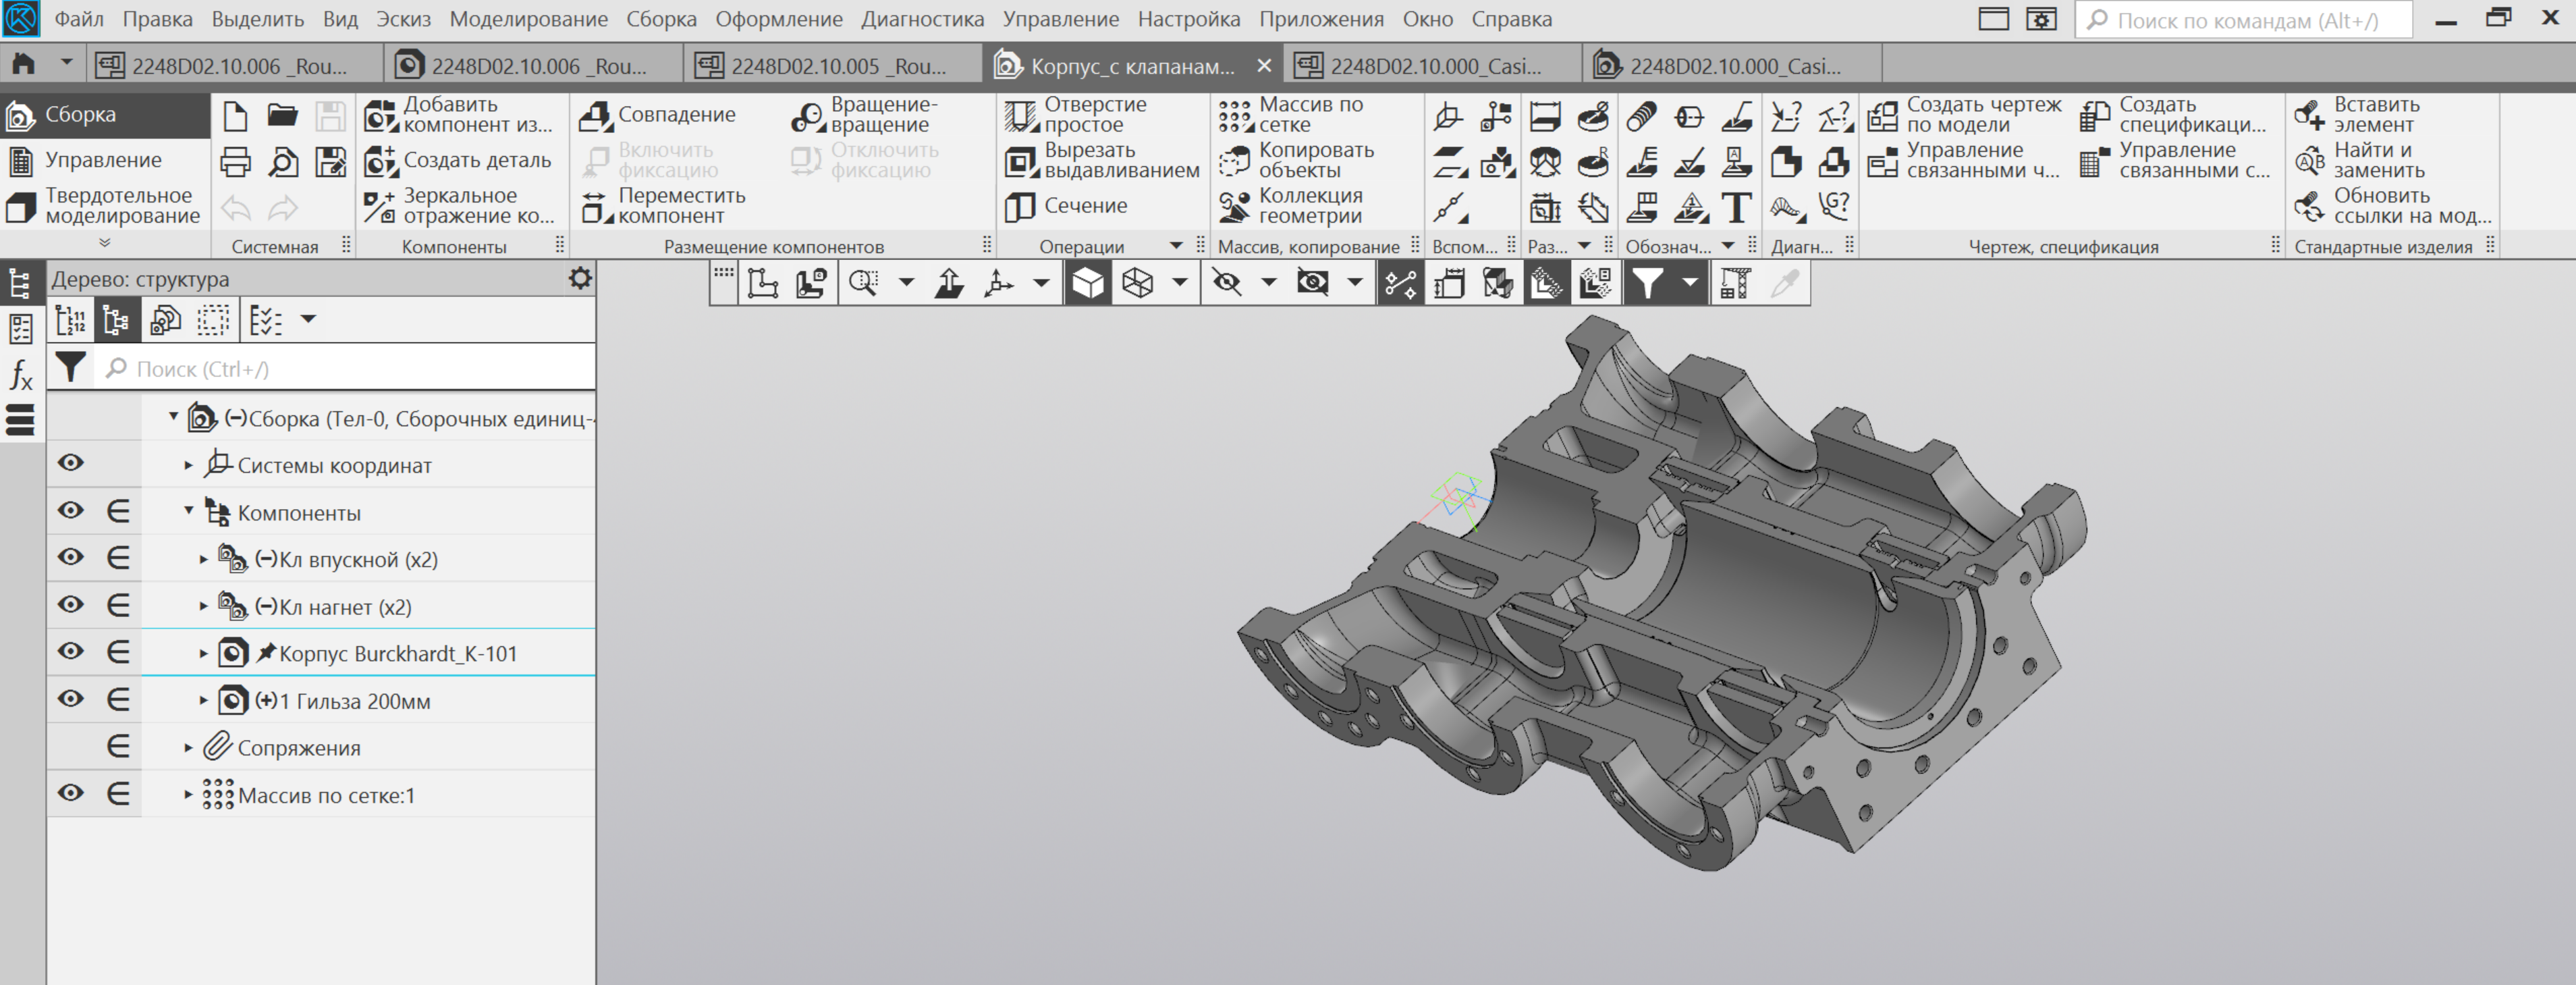Viewport: 2576px width, 985px height.
Task: Hide the Корпус Burckhardt_K-101 component
Action: tap(70, 652)
